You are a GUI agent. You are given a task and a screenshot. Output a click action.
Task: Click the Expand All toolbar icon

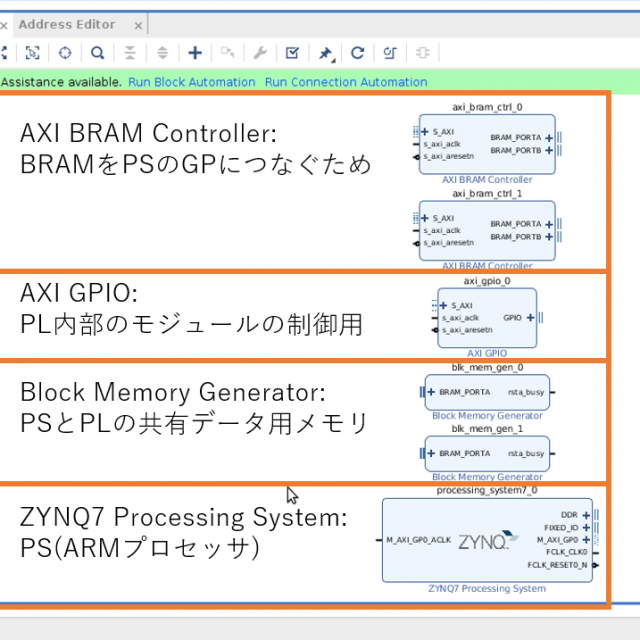click(163, 53)
